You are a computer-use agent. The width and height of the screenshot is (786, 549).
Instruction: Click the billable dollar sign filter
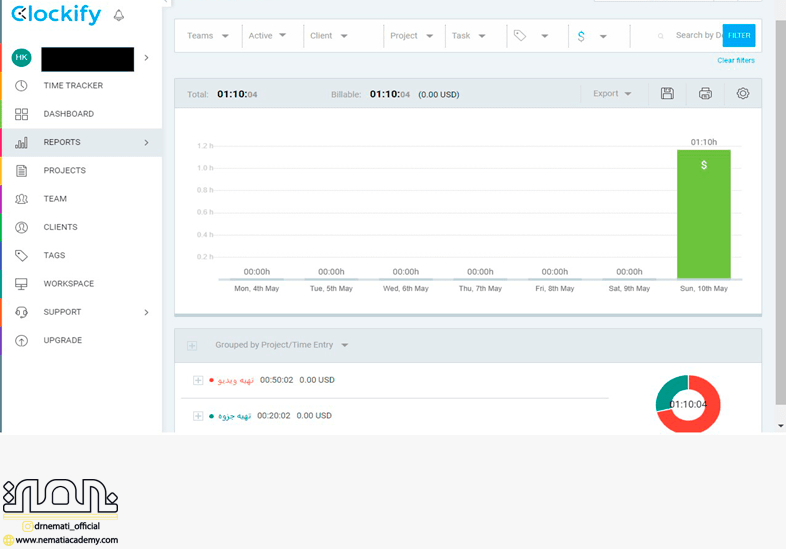tap(581, 36)
